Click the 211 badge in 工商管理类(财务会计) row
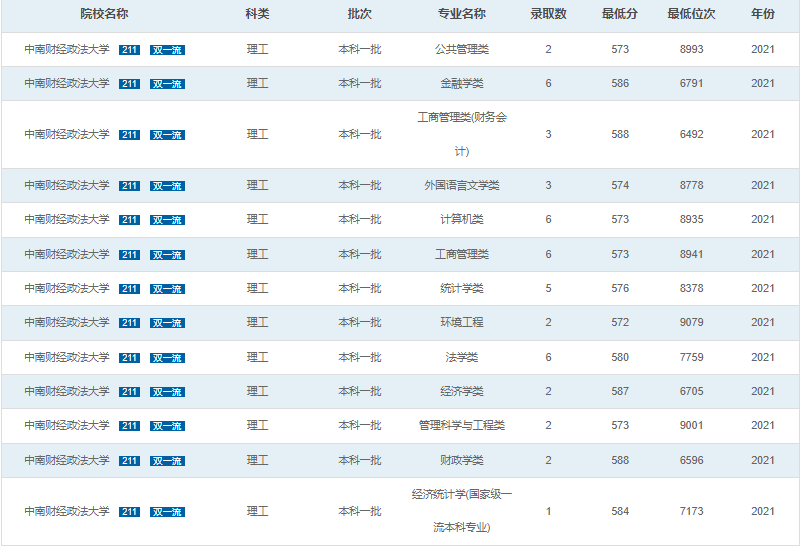802x547 pixels. [x=129, y=135]
